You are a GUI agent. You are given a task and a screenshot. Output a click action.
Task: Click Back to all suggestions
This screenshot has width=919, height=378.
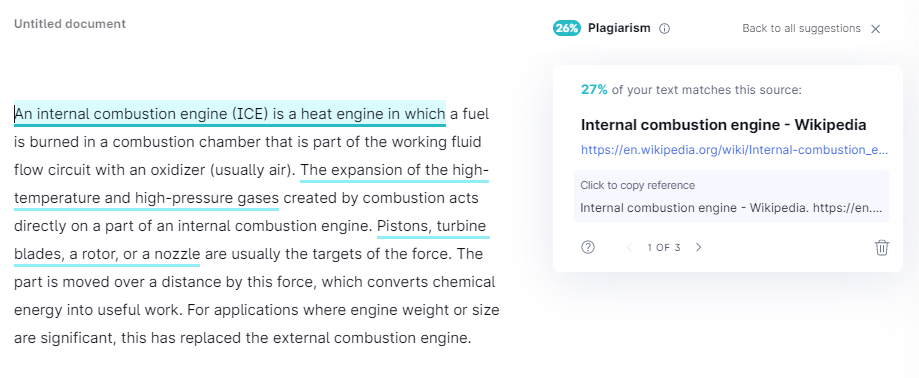[801, 28]
